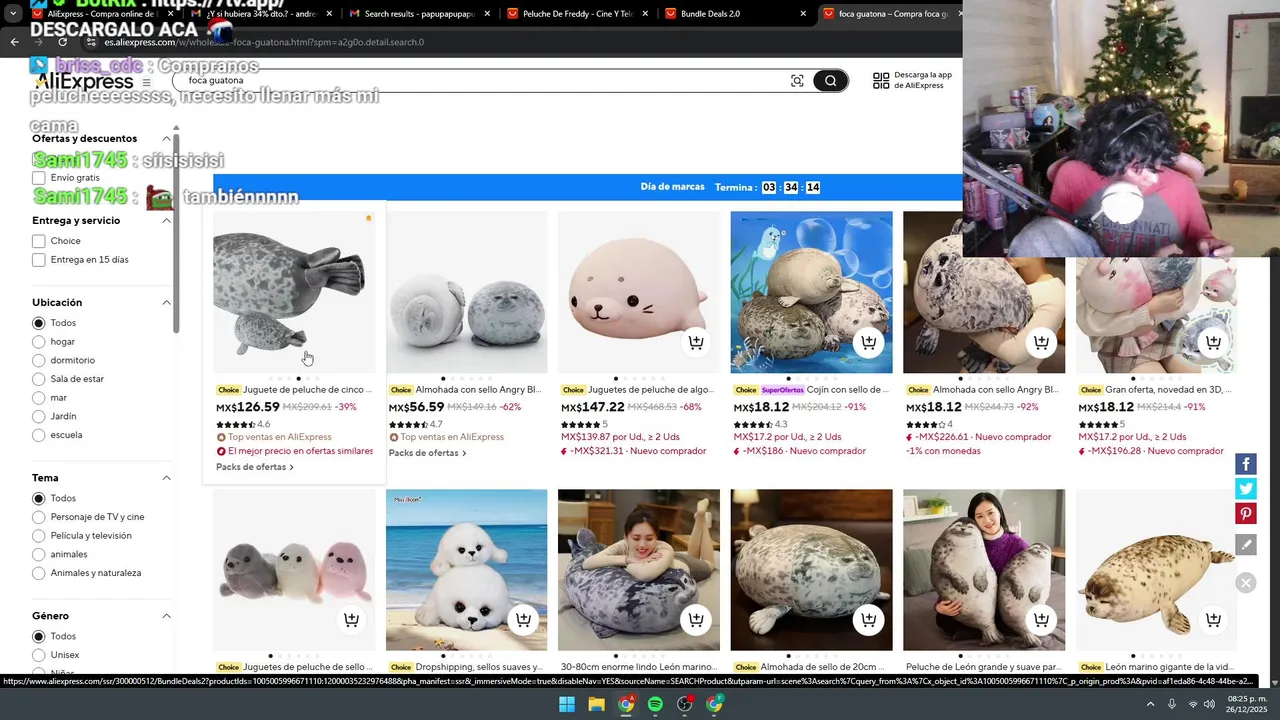Choose Sala de estar radio button

click(38, 379)
